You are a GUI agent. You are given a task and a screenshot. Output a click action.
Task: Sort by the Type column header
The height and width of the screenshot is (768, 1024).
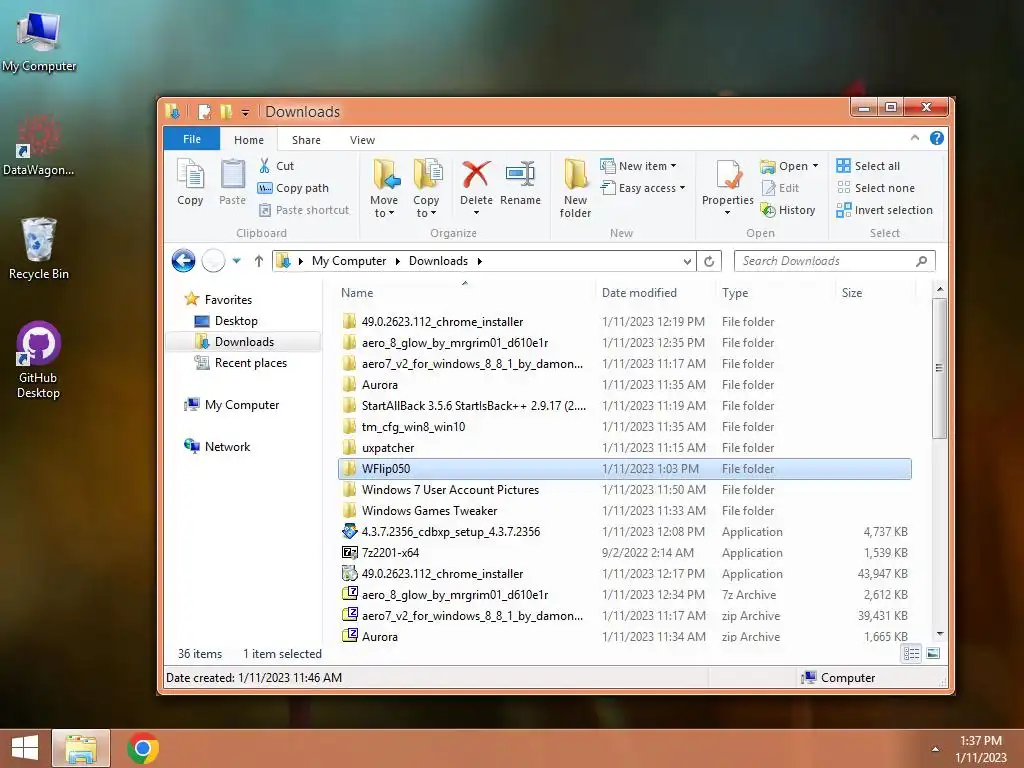(775, 293)
